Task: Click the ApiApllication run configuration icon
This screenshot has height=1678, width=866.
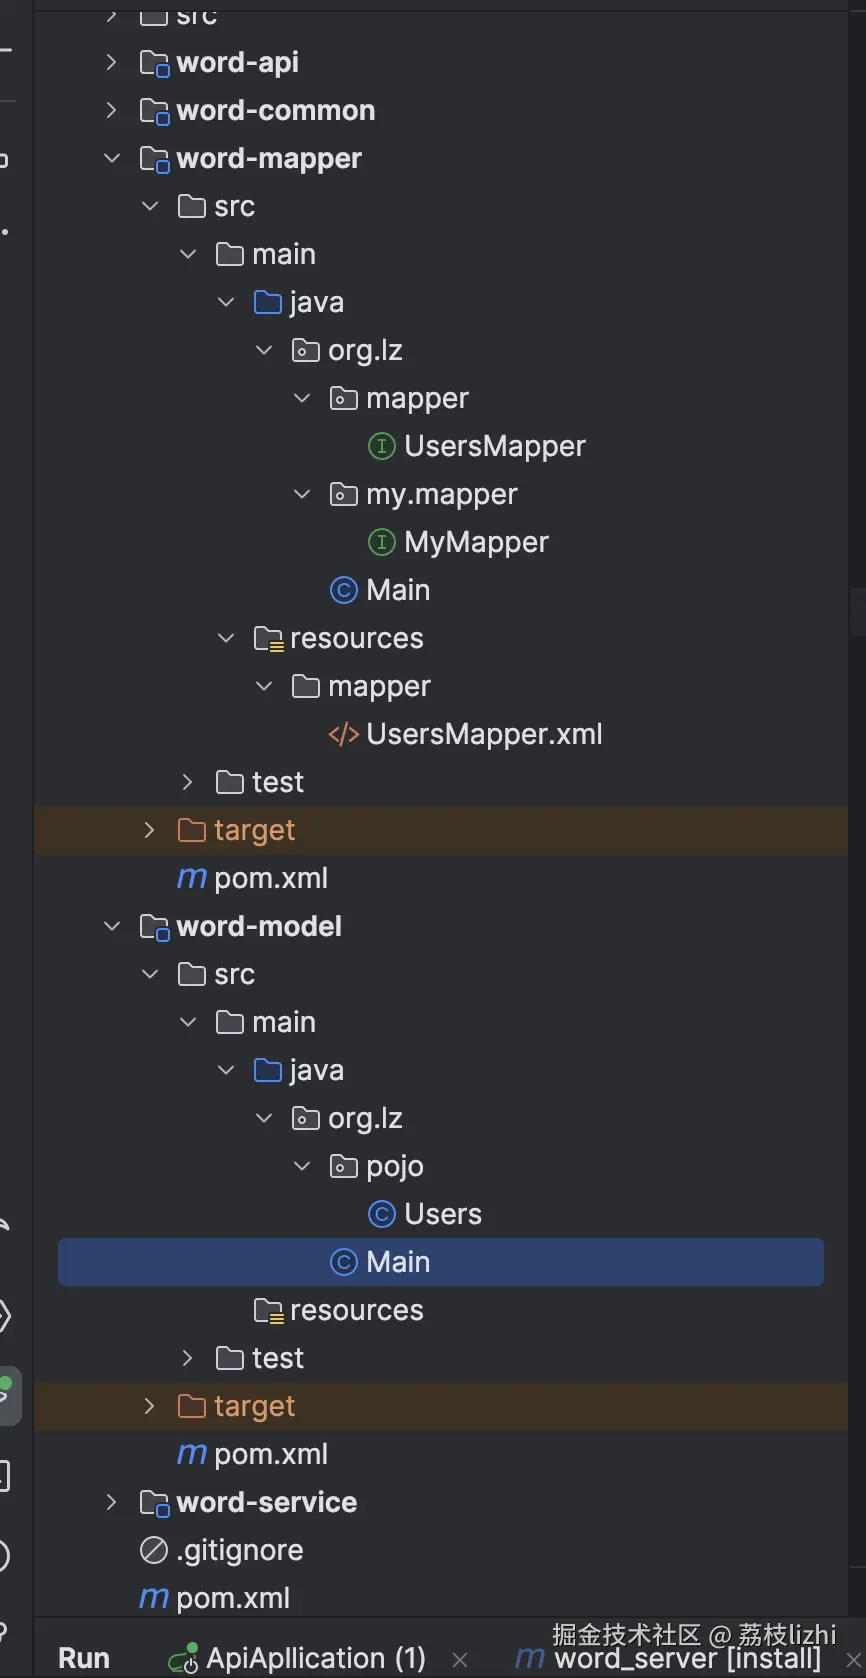Action: [x=183, y=1659]
